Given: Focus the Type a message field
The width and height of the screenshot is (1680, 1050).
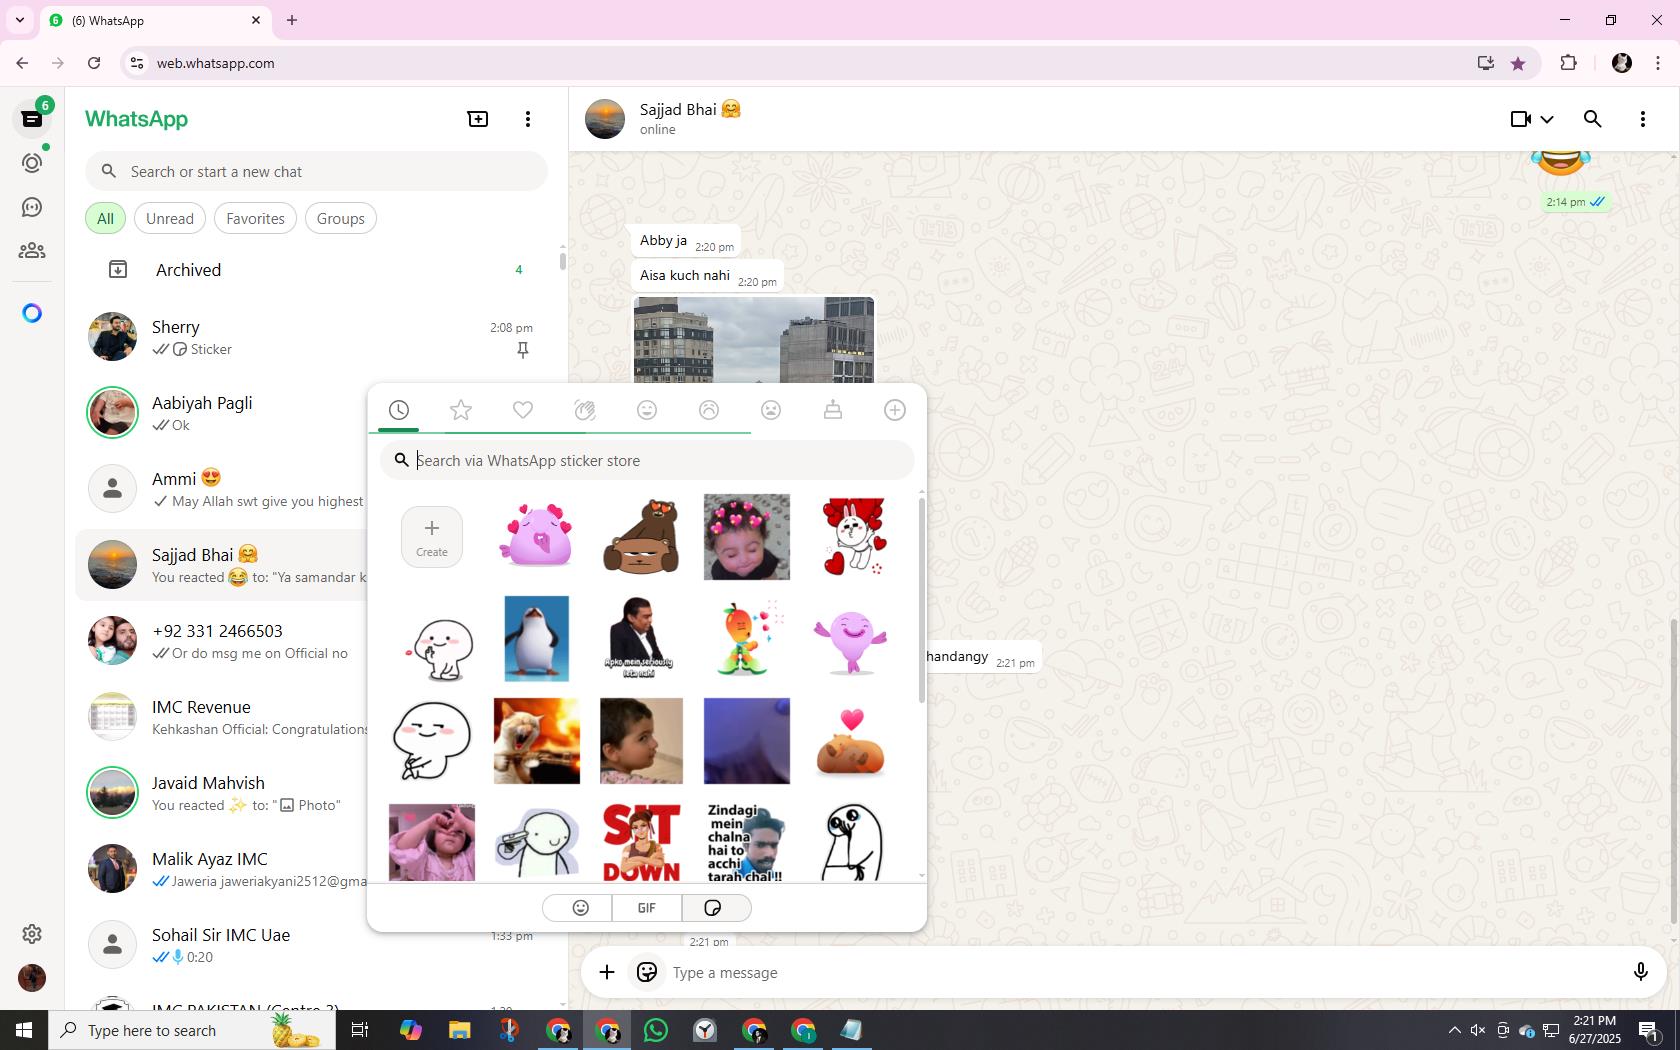Looking at the screenshot, I should click(1145, 973).
